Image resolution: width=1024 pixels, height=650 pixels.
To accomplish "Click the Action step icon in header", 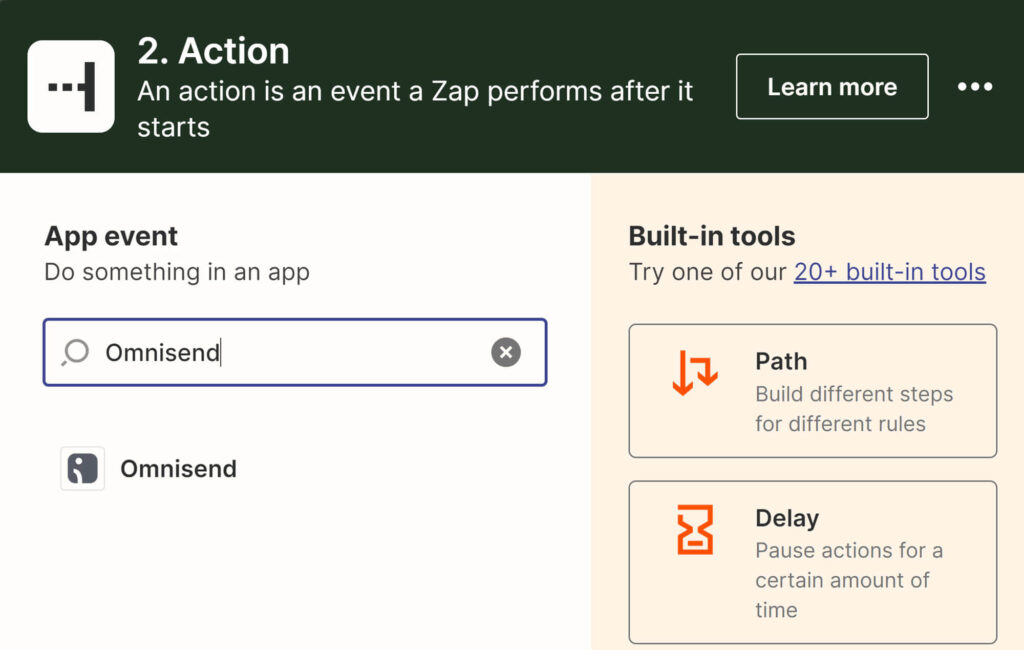I will point(71,86).
